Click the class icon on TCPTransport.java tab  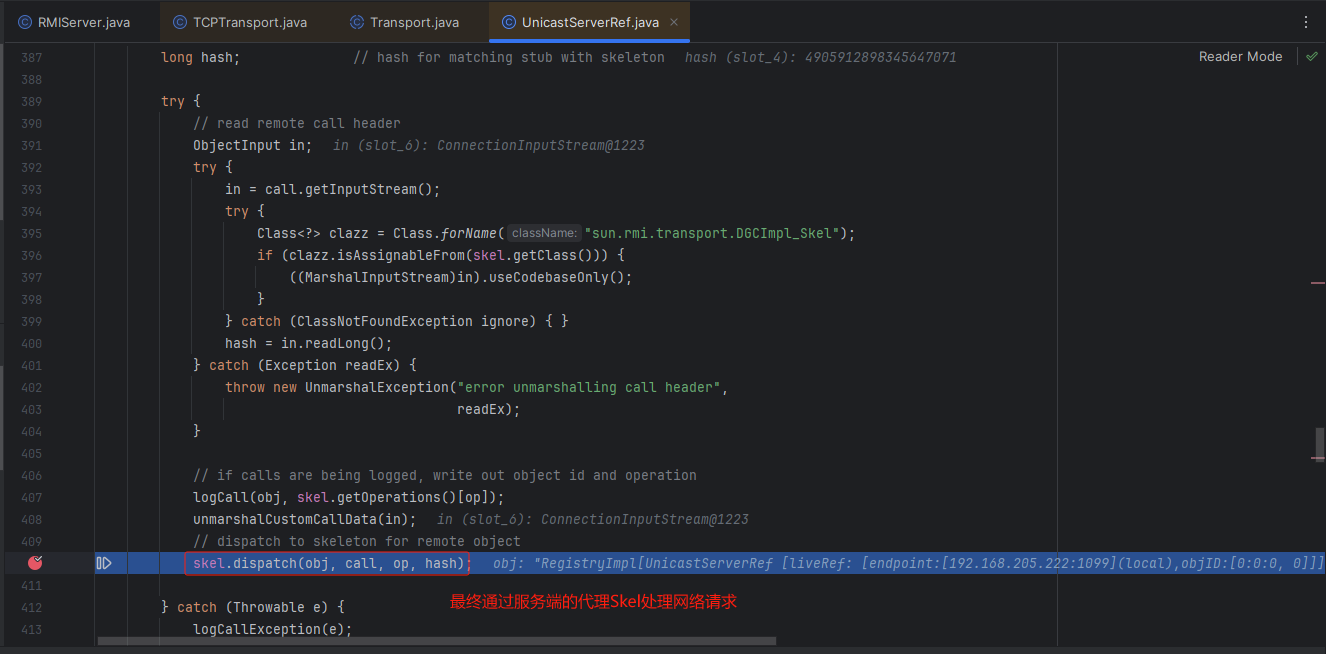click(179, 22)
